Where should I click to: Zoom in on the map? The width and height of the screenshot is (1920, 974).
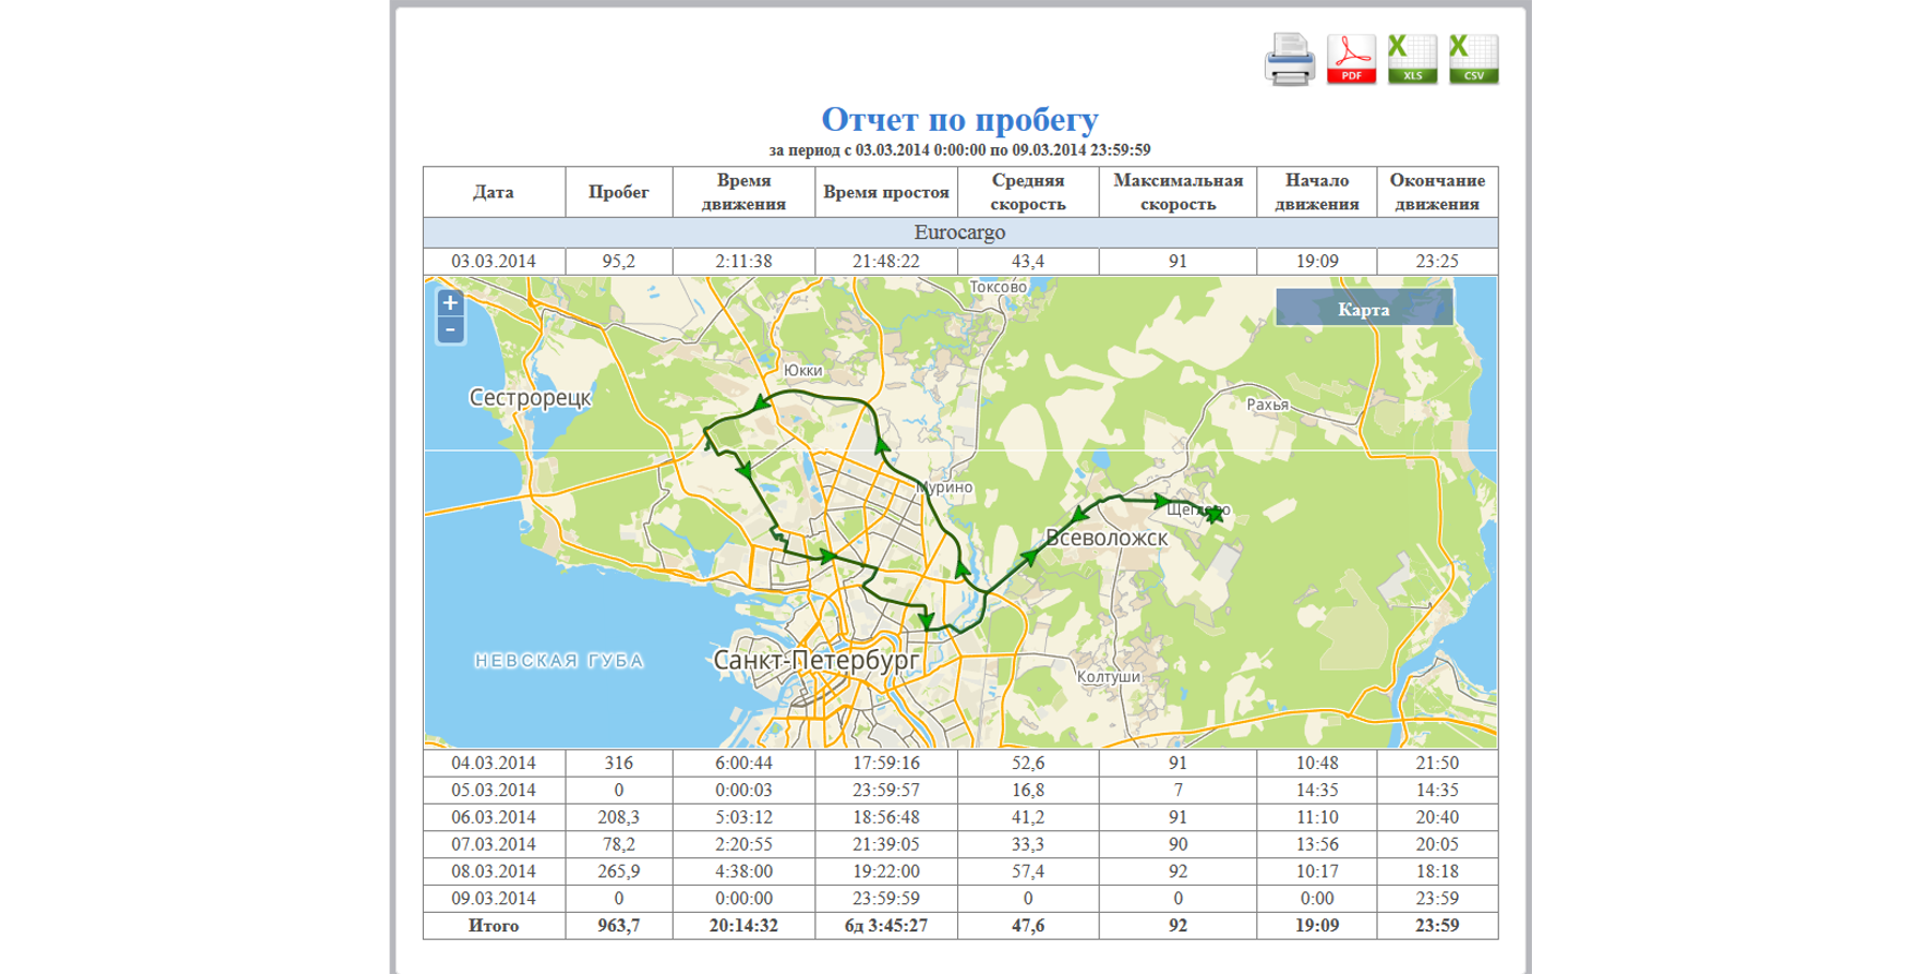pyautogui.click(x=450, y=303)
